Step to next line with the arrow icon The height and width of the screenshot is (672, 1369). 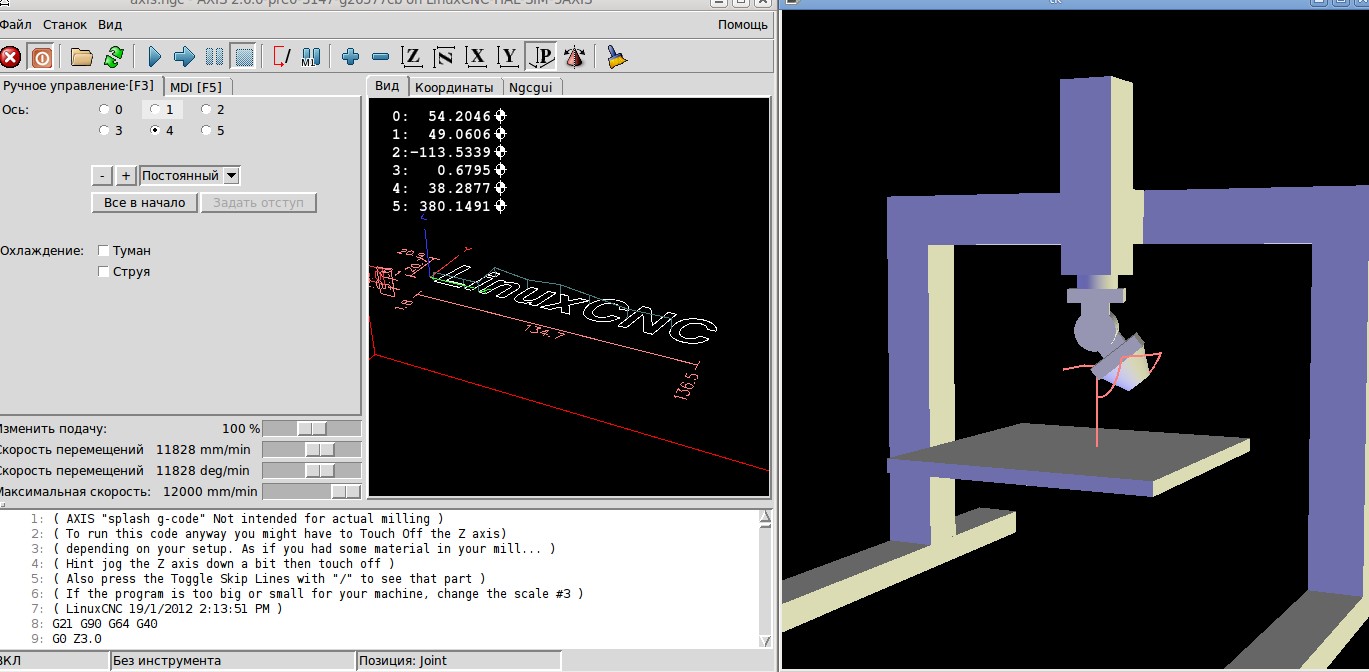tap(184, 56)
